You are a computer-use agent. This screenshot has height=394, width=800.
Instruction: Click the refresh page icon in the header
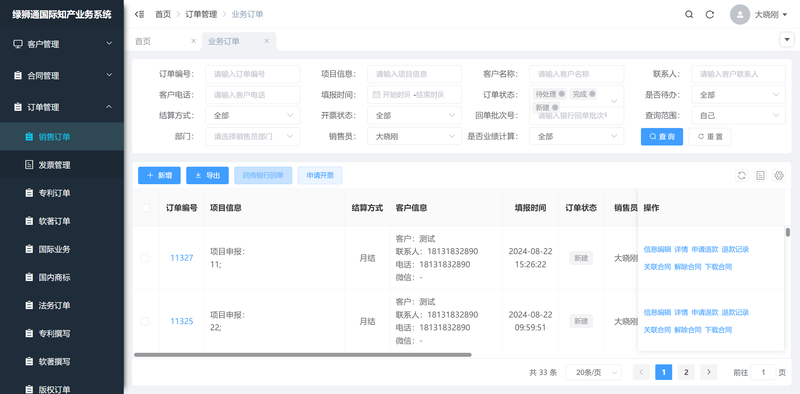[x=710, y=14]
